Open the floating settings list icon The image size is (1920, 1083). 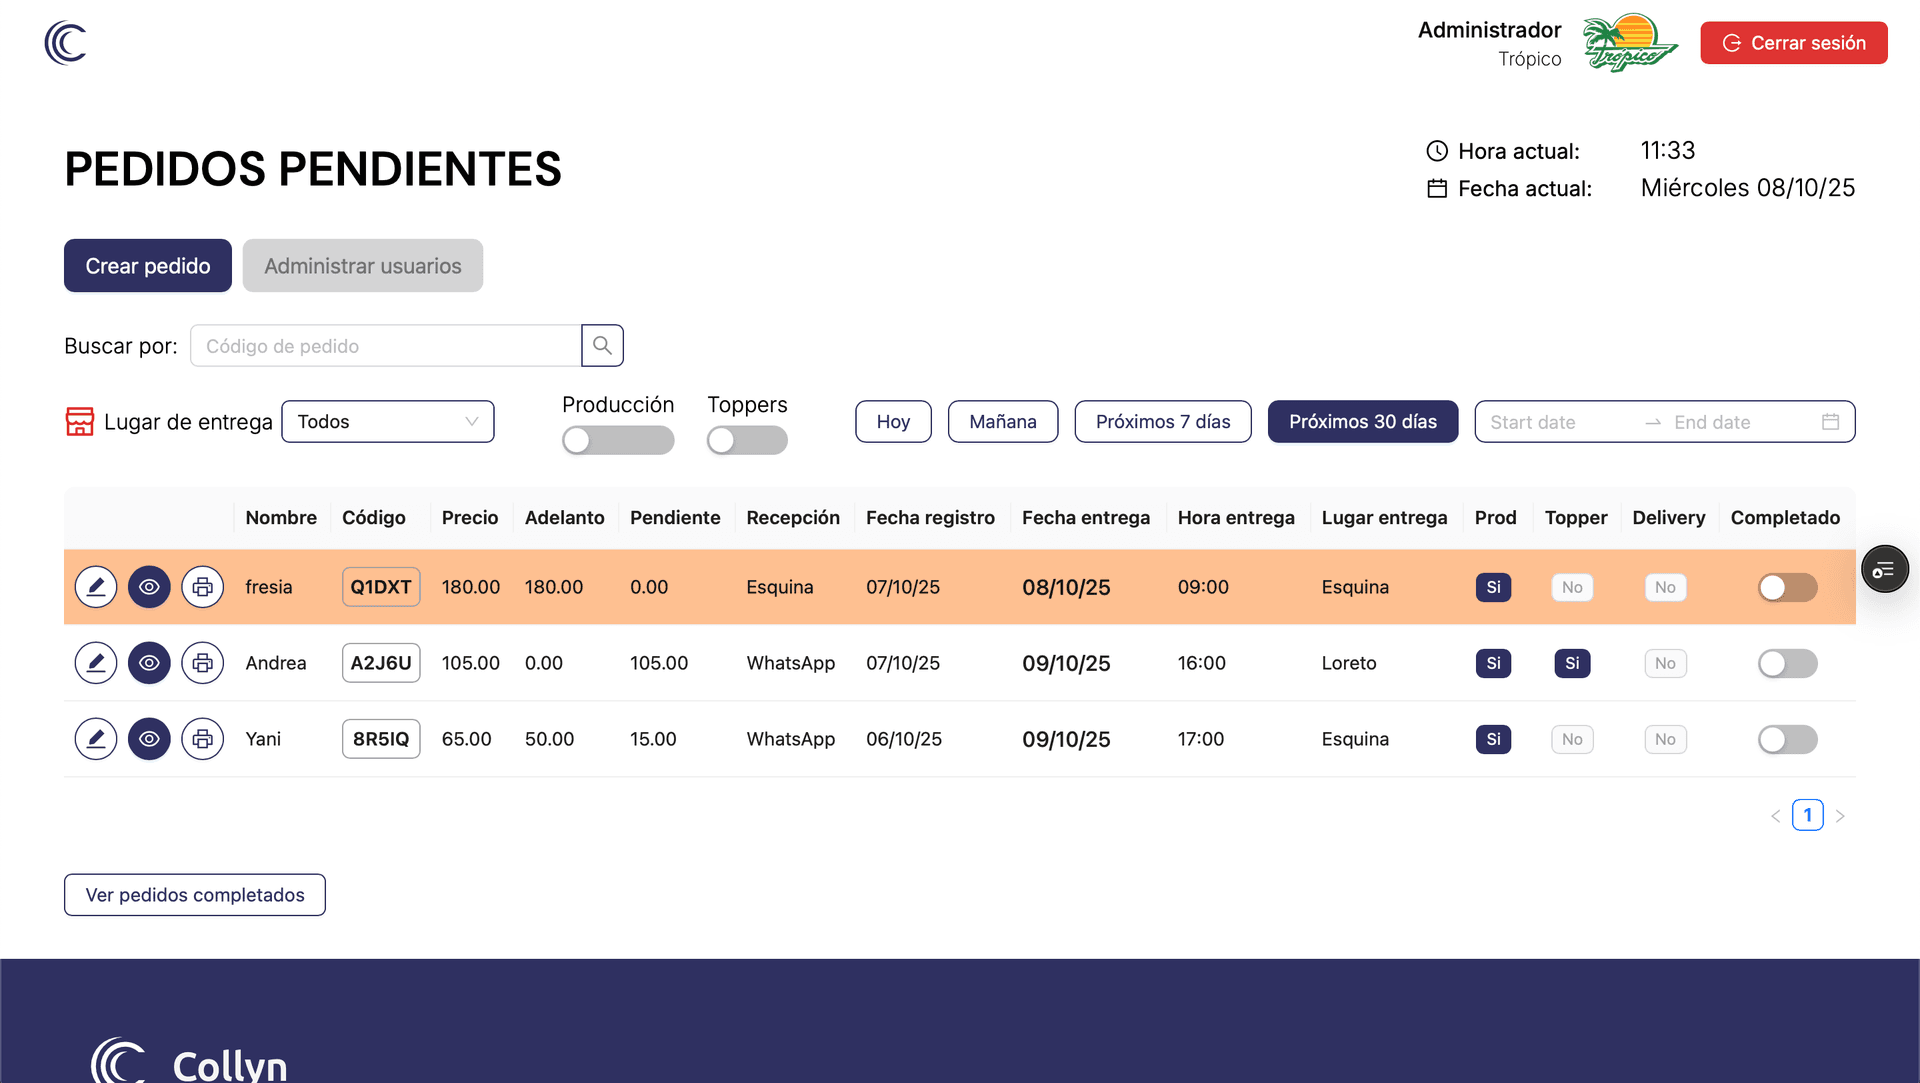(x=1884, y=570)
